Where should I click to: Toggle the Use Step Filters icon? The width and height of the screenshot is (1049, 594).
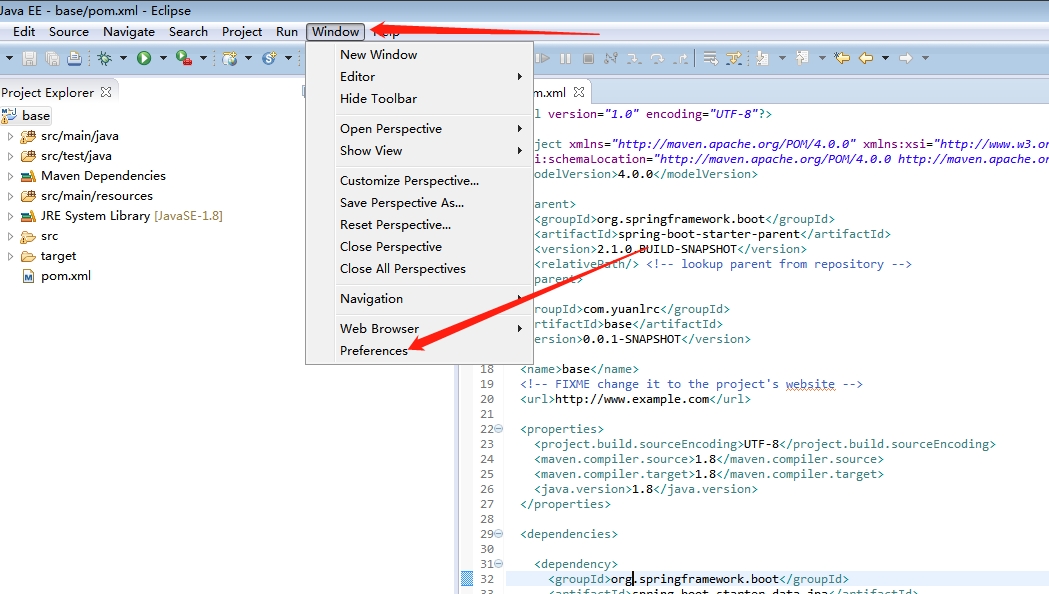coord(734,58)
